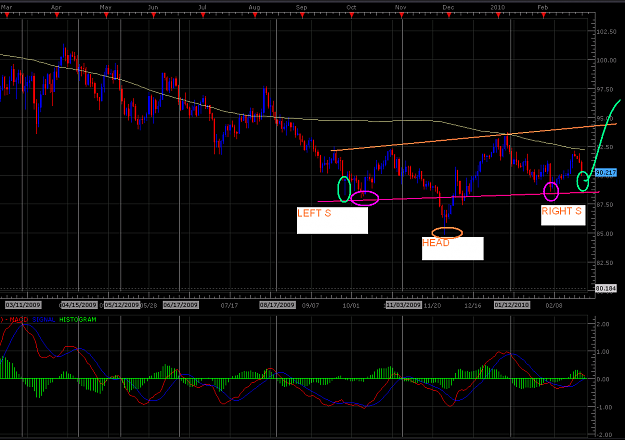The height and width of the screenshot is (440, 625).
Task: Click the Apr month label on top axis
Action: pyautogui.click(x=56, y=7)
